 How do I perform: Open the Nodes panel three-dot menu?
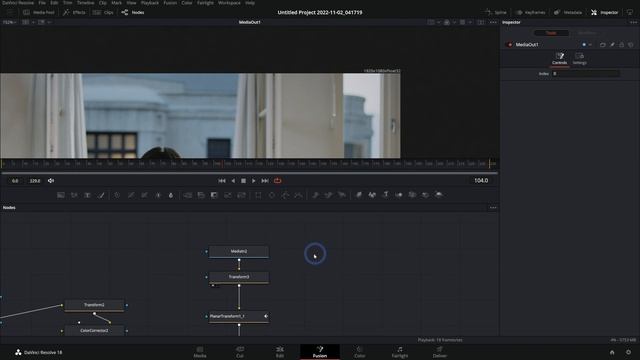[493, 207]
